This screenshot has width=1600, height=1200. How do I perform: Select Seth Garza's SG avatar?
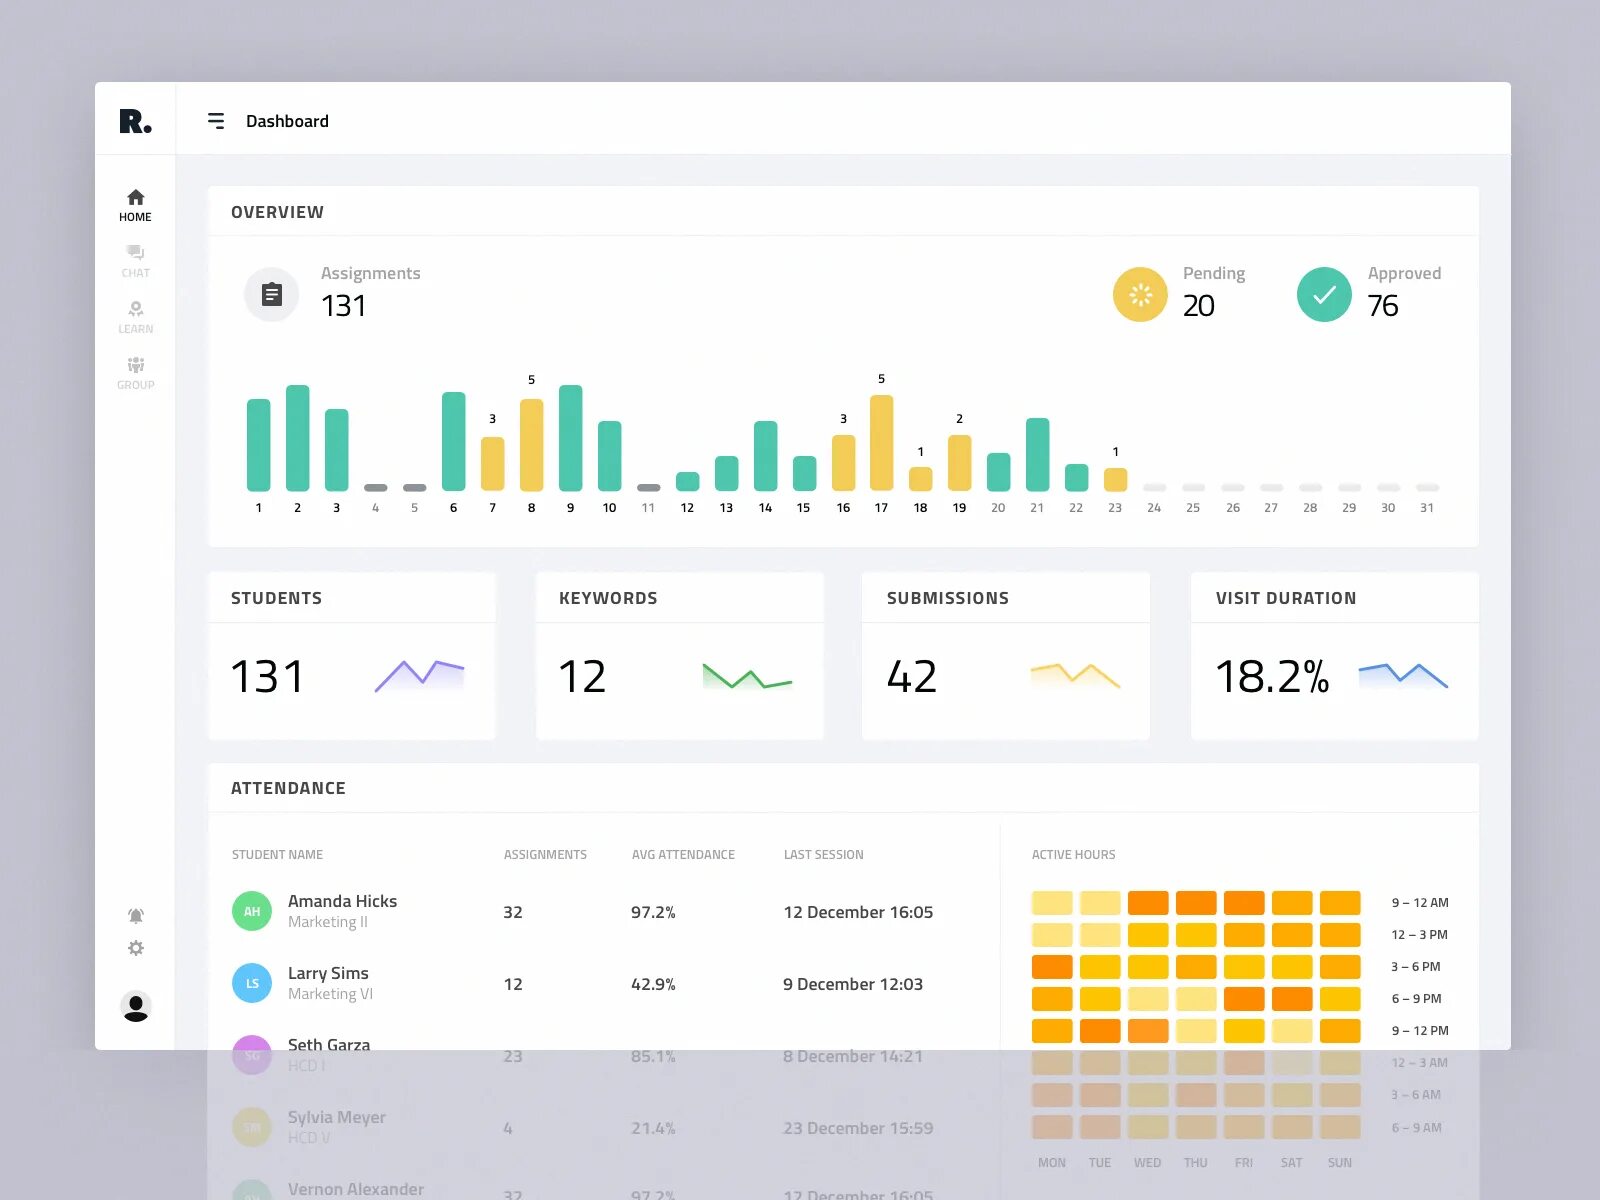click(x=252, y=1055)
